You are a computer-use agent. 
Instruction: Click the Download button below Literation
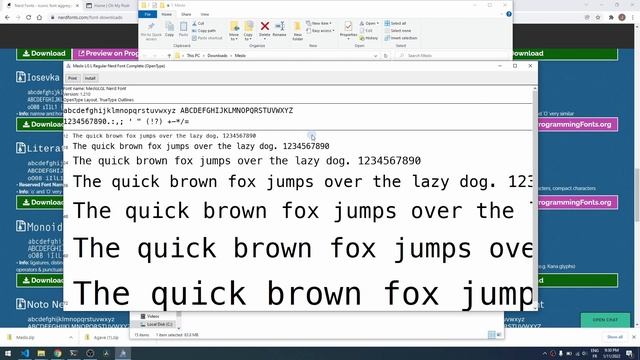[40, 202]
